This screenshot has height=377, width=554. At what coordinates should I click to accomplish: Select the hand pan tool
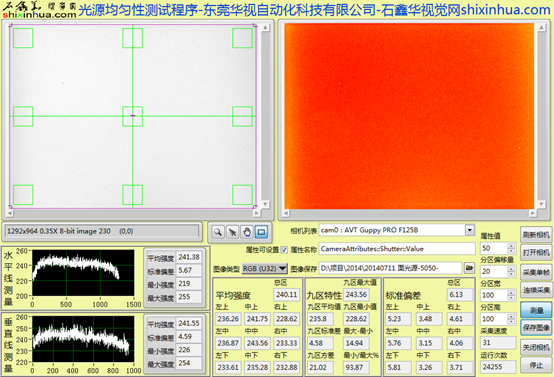click(247, 232)
